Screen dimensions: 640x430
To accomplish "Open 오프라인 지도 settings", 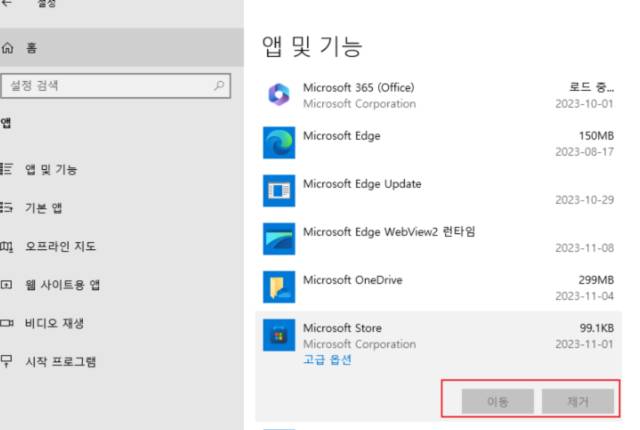I will coord(60,246).
